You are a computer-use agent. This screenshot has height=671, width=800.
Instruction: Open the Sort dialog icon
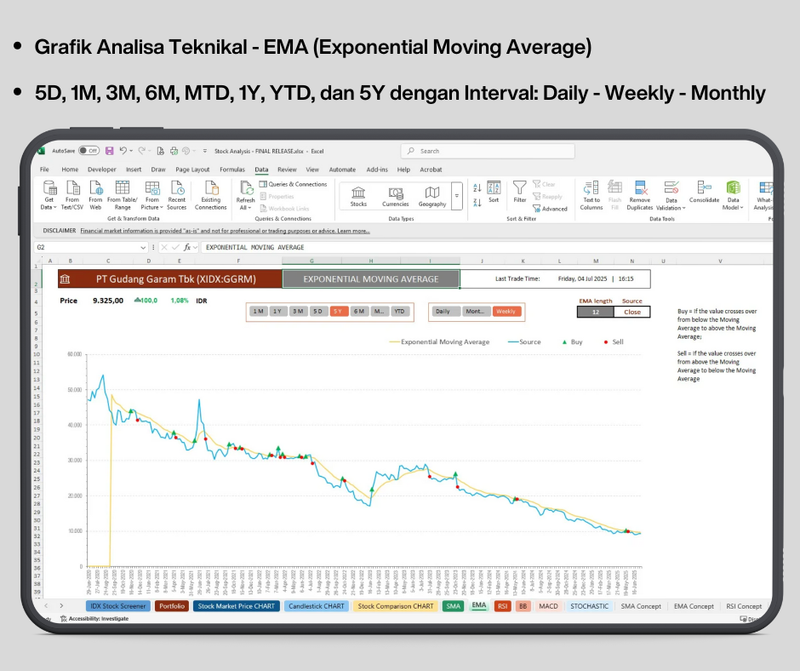point(493,192)
